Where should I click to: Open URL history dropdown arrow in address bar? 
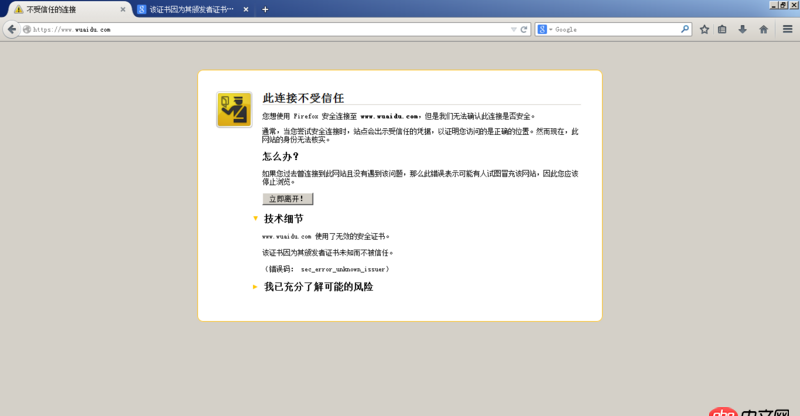(x=514, y=30)
